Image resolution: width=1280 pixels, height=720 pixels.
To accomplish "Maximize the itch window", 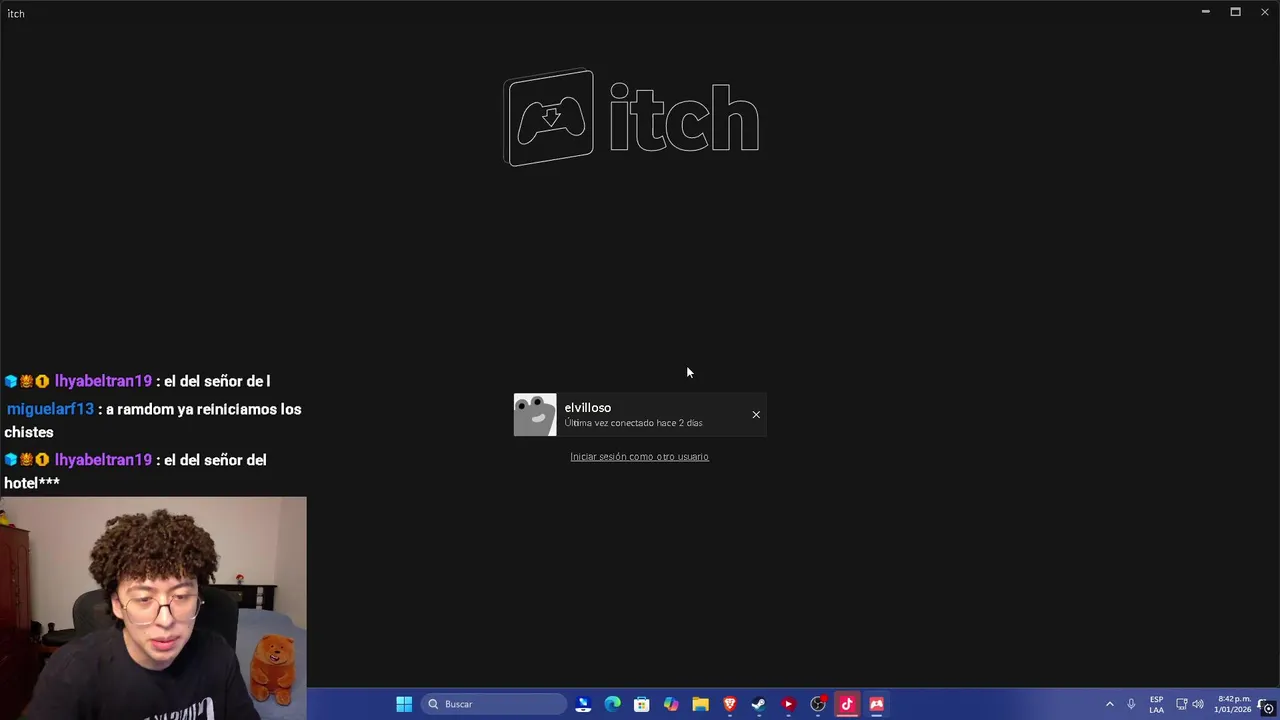I will (1235, 12).
